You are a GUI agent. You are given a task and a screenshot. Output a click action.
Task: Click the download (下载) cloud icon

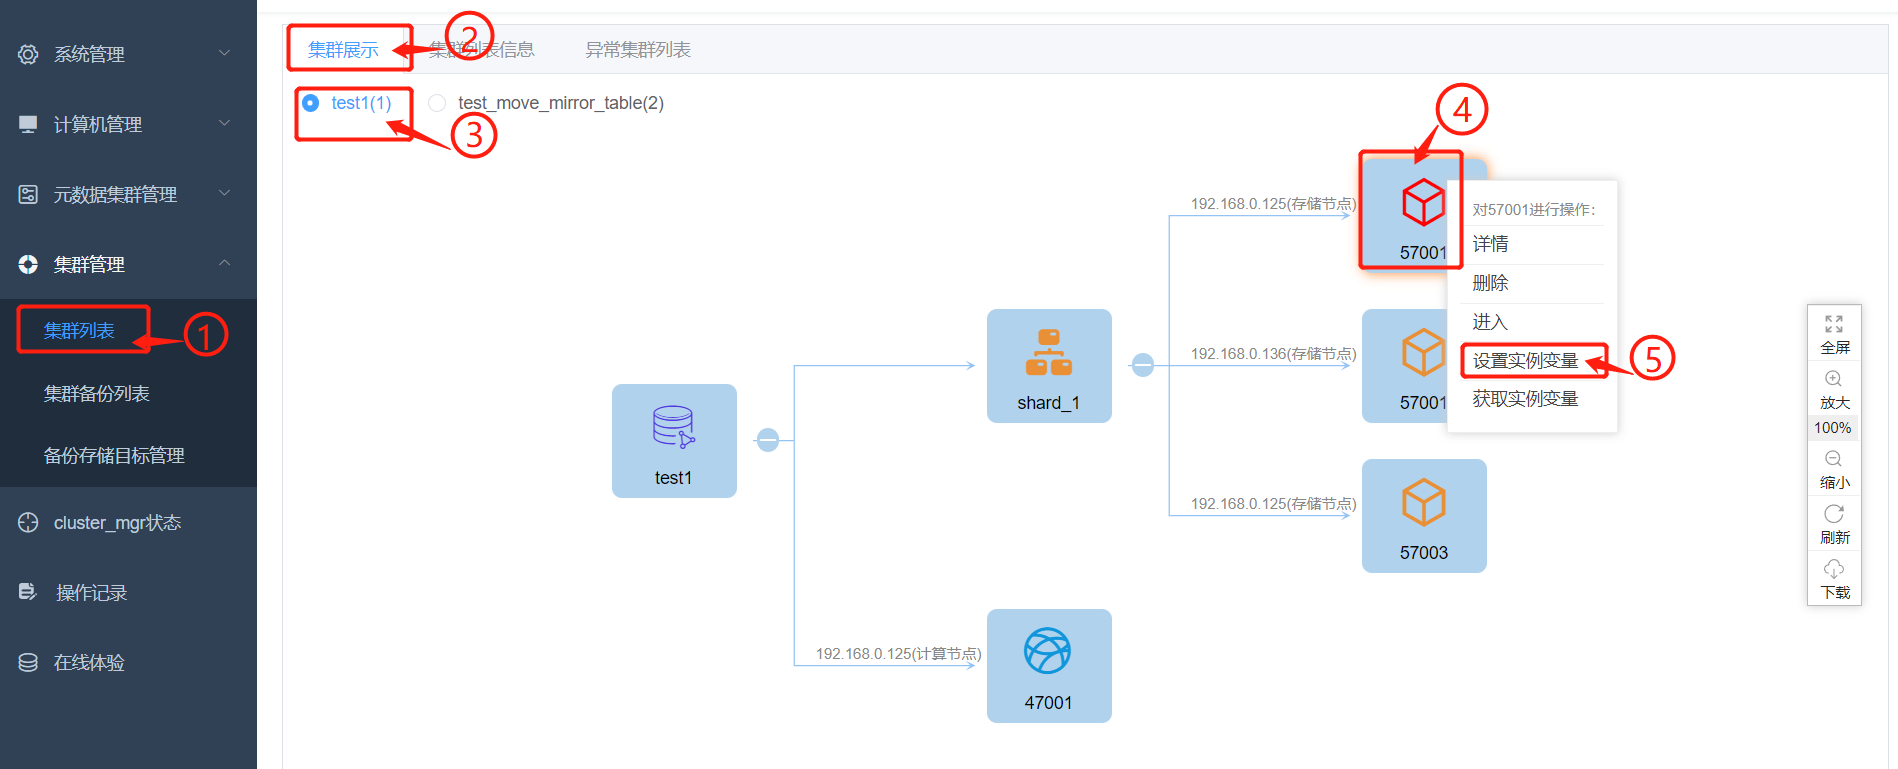[1833, 569]
